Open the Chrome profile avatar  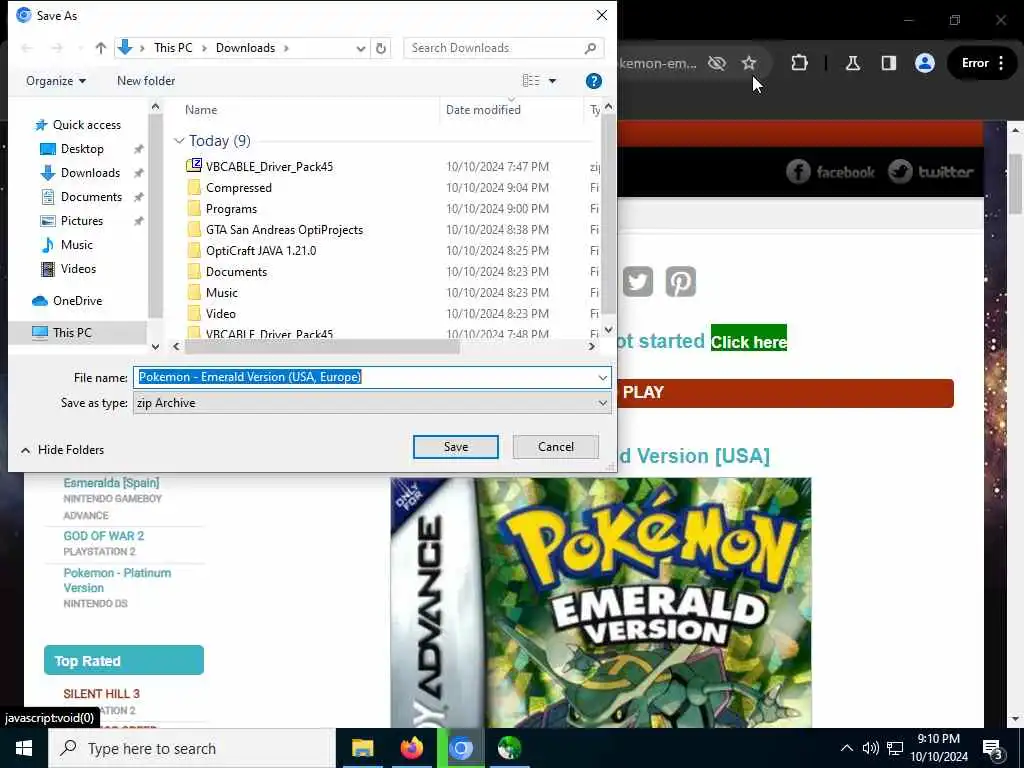pyautogui.click(x=924, y=63)
